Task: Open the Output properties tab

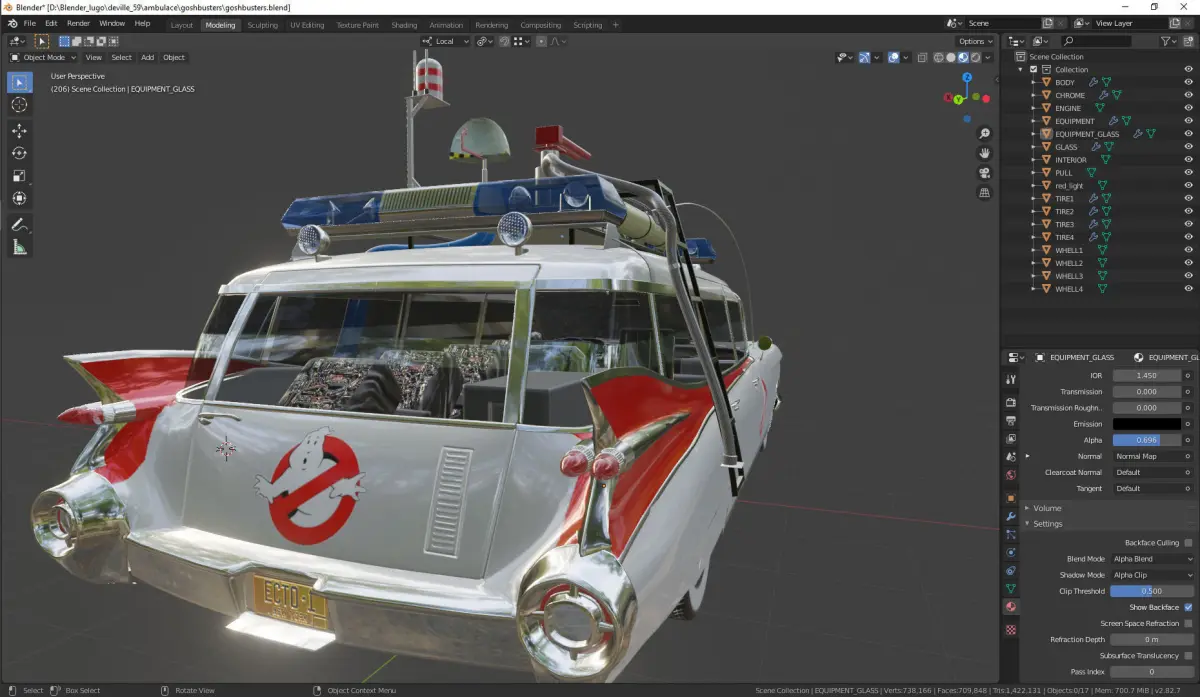Action: pos(1011,420)
